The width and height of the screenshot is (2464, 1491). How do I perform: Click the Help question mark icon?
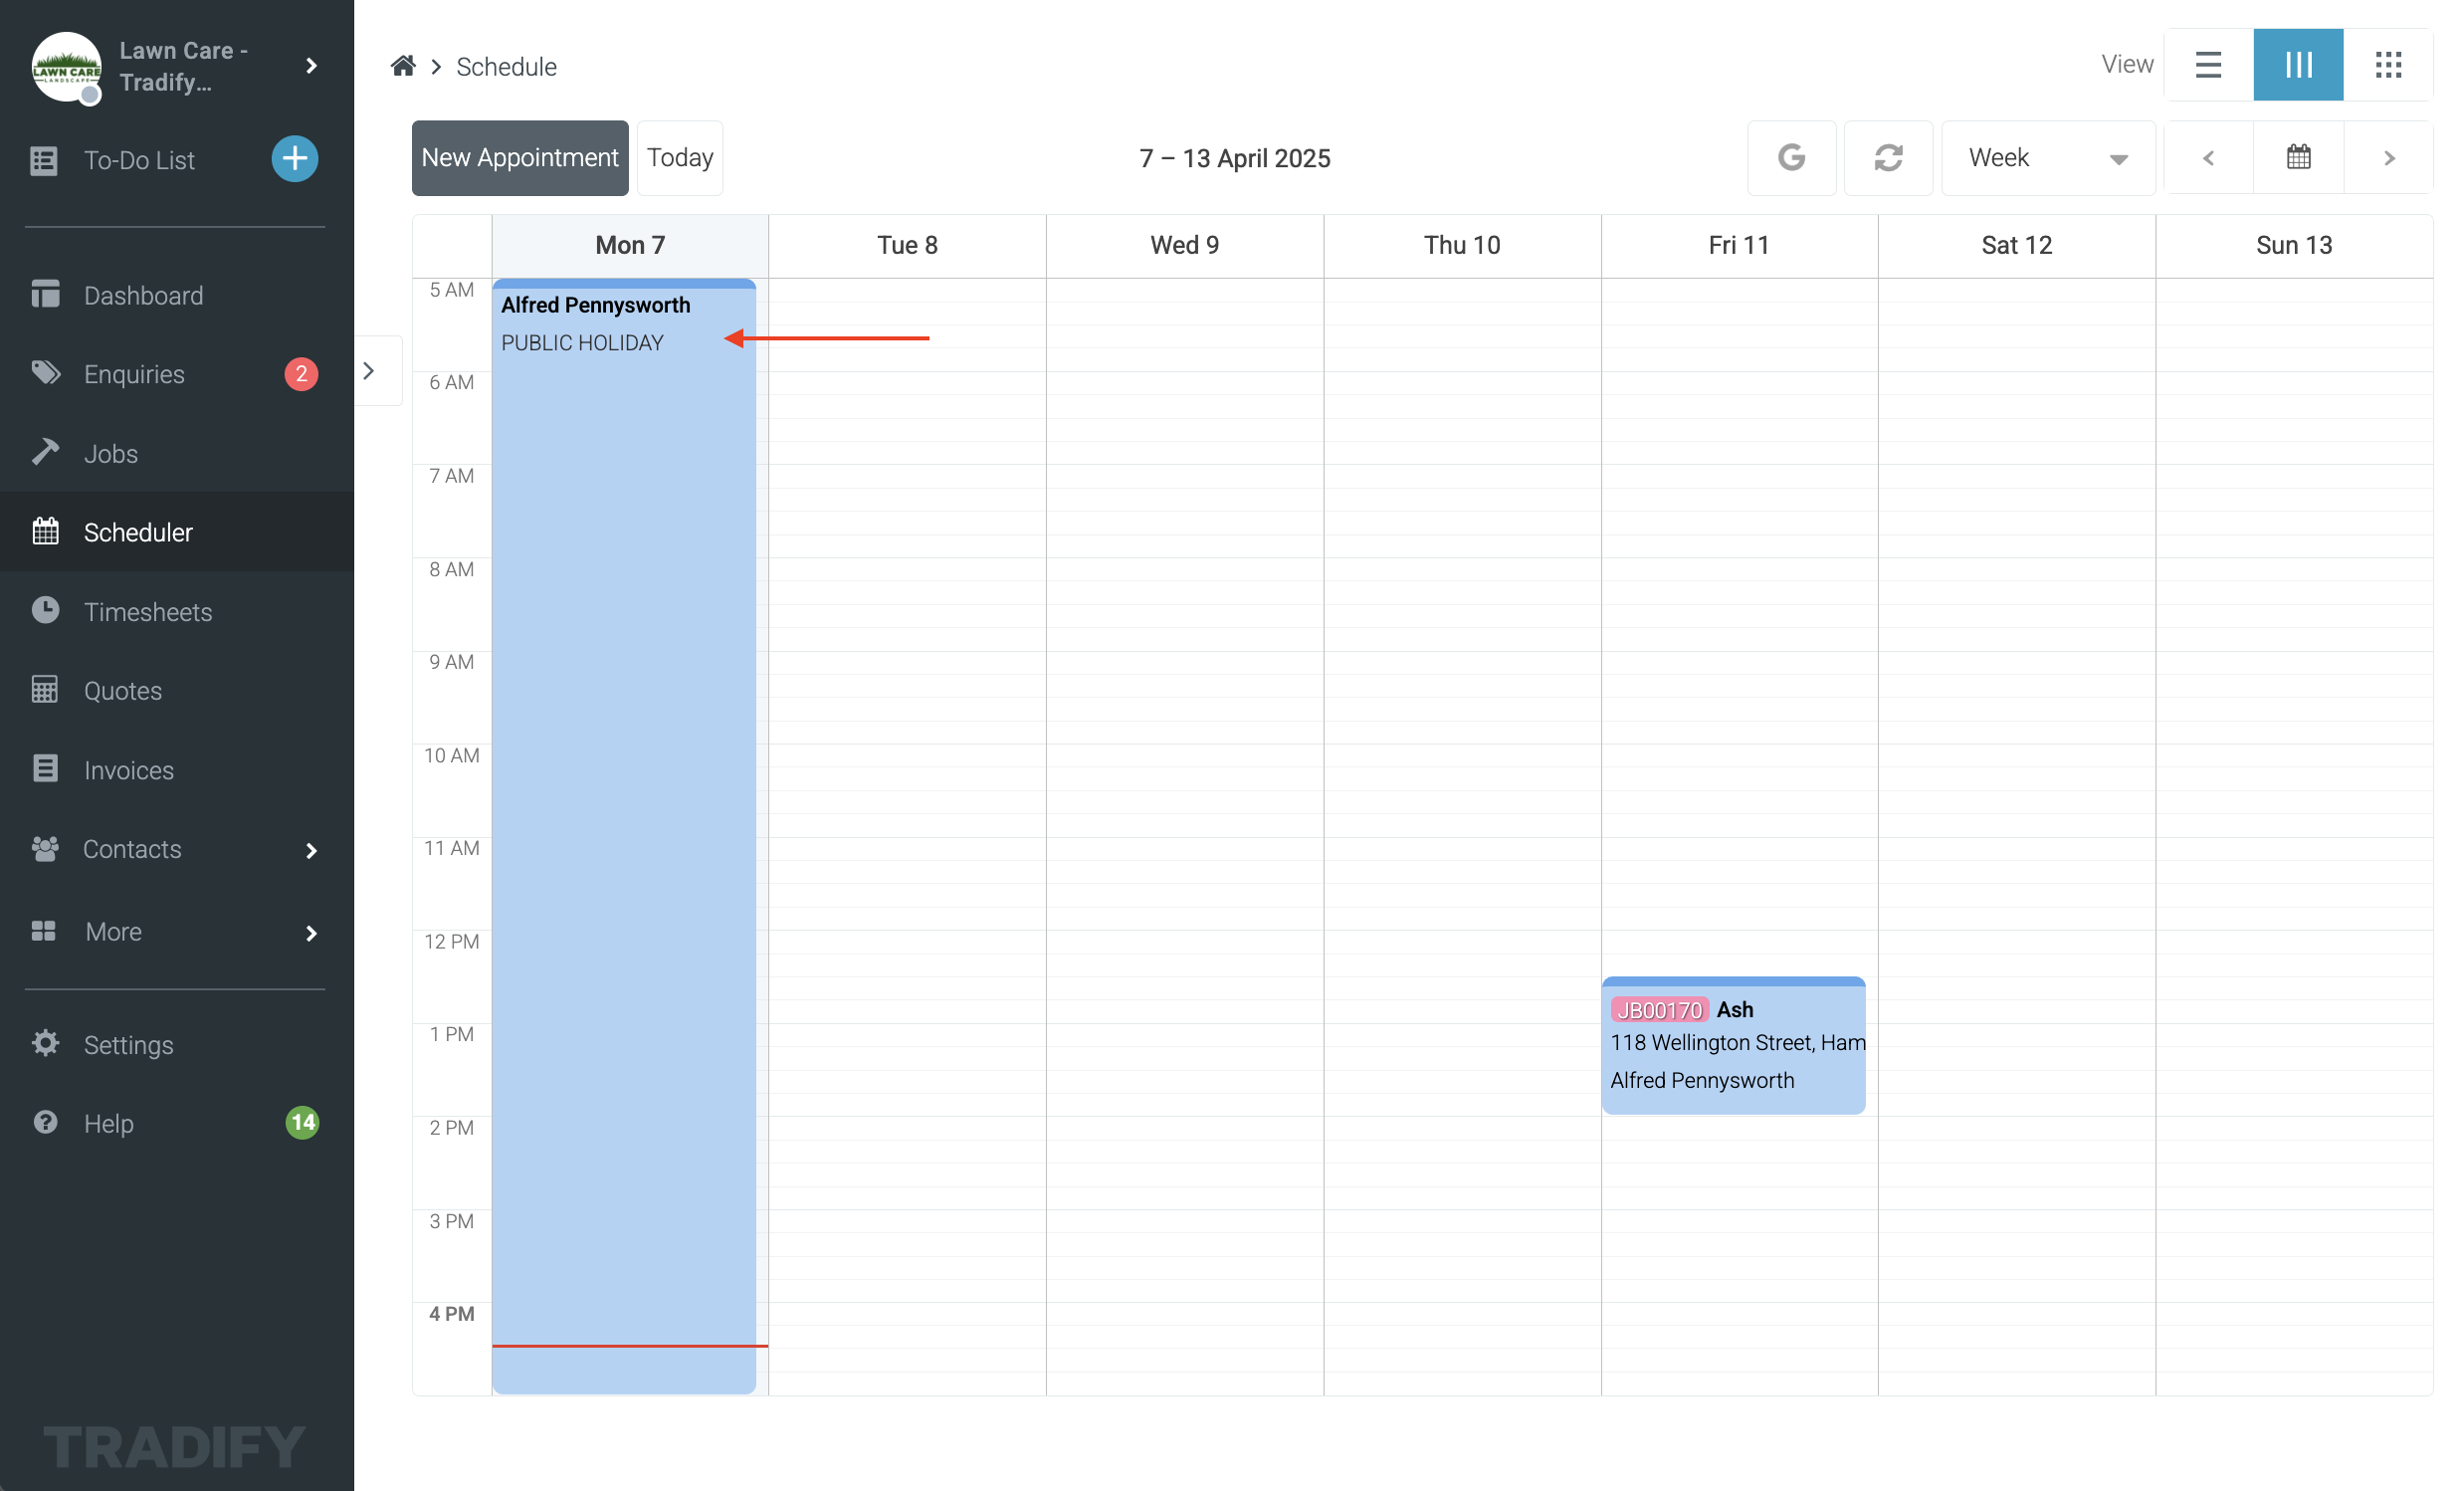point(45,1122)
